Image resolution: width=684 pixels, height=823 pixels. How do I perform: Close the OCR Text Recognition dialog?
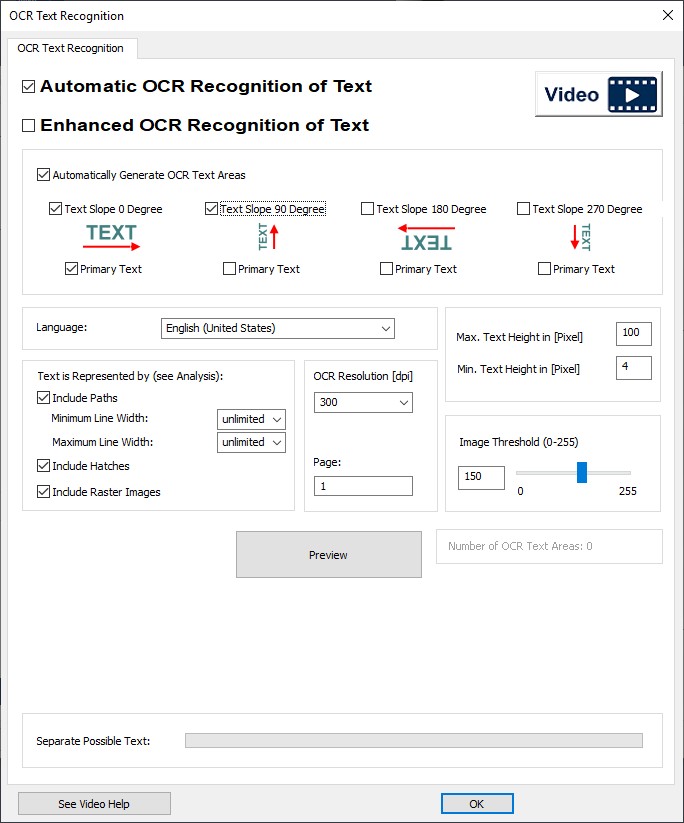(668, 15)
